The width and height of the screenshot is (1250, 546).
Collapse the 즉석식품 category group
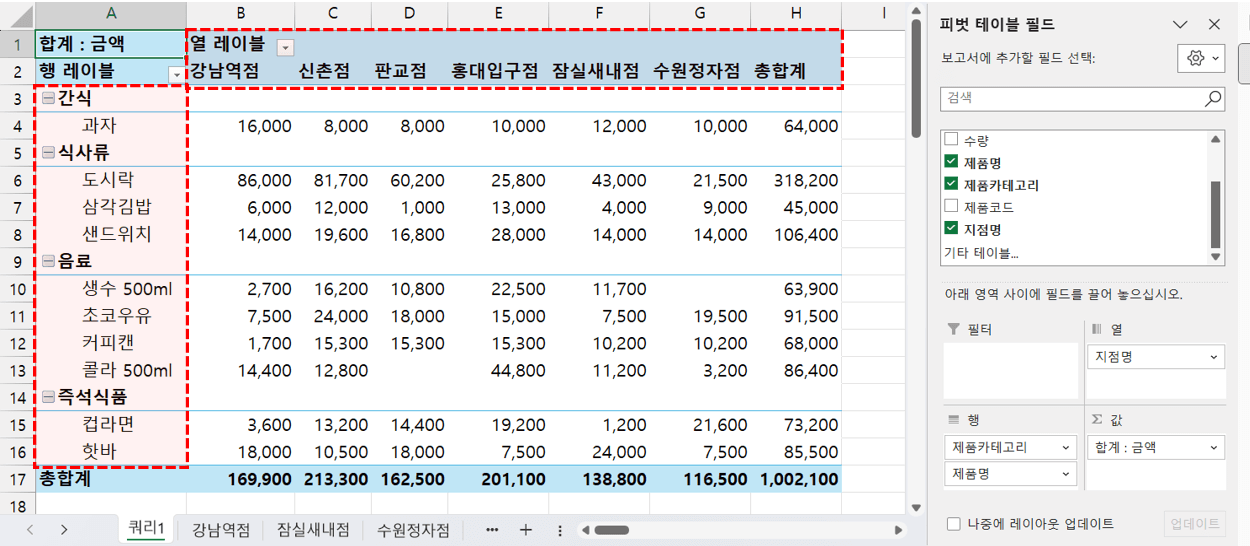tap(48, 397)
